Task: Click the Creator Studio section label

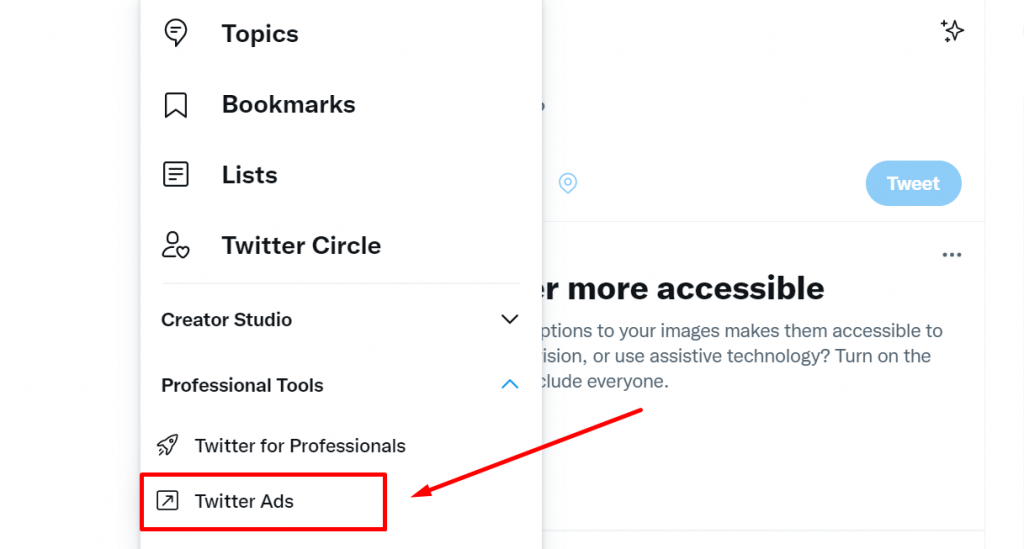Action: tap(226, 319)
